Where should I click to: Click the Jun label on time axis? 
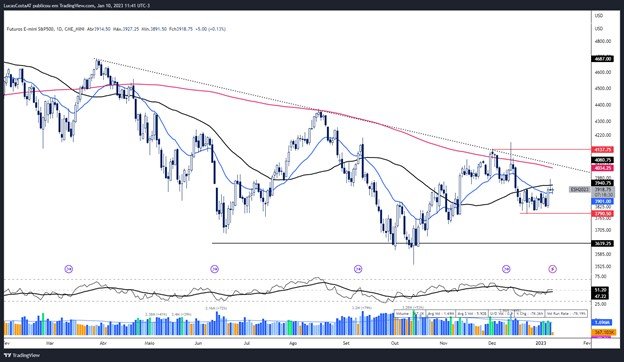[x=198, y=343]
